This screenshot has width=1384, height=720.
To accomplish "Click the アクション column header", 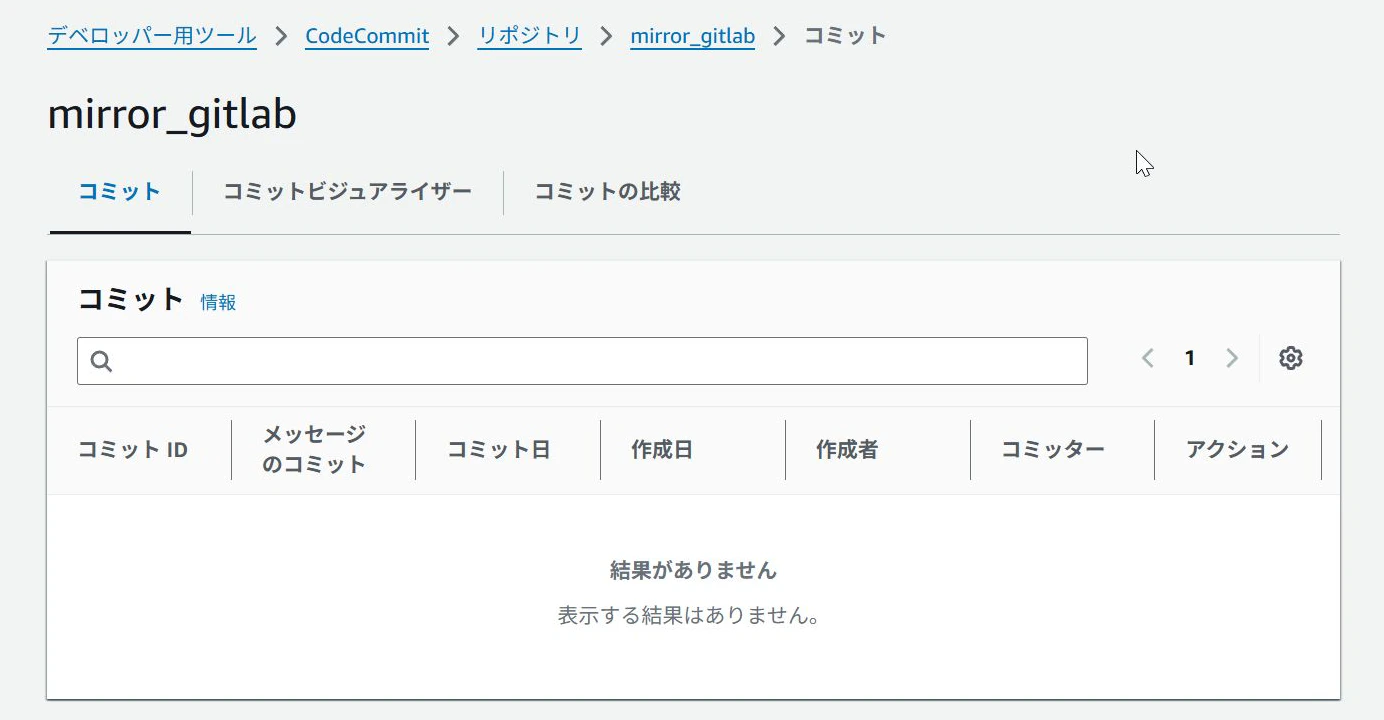I will (1238, 450).
